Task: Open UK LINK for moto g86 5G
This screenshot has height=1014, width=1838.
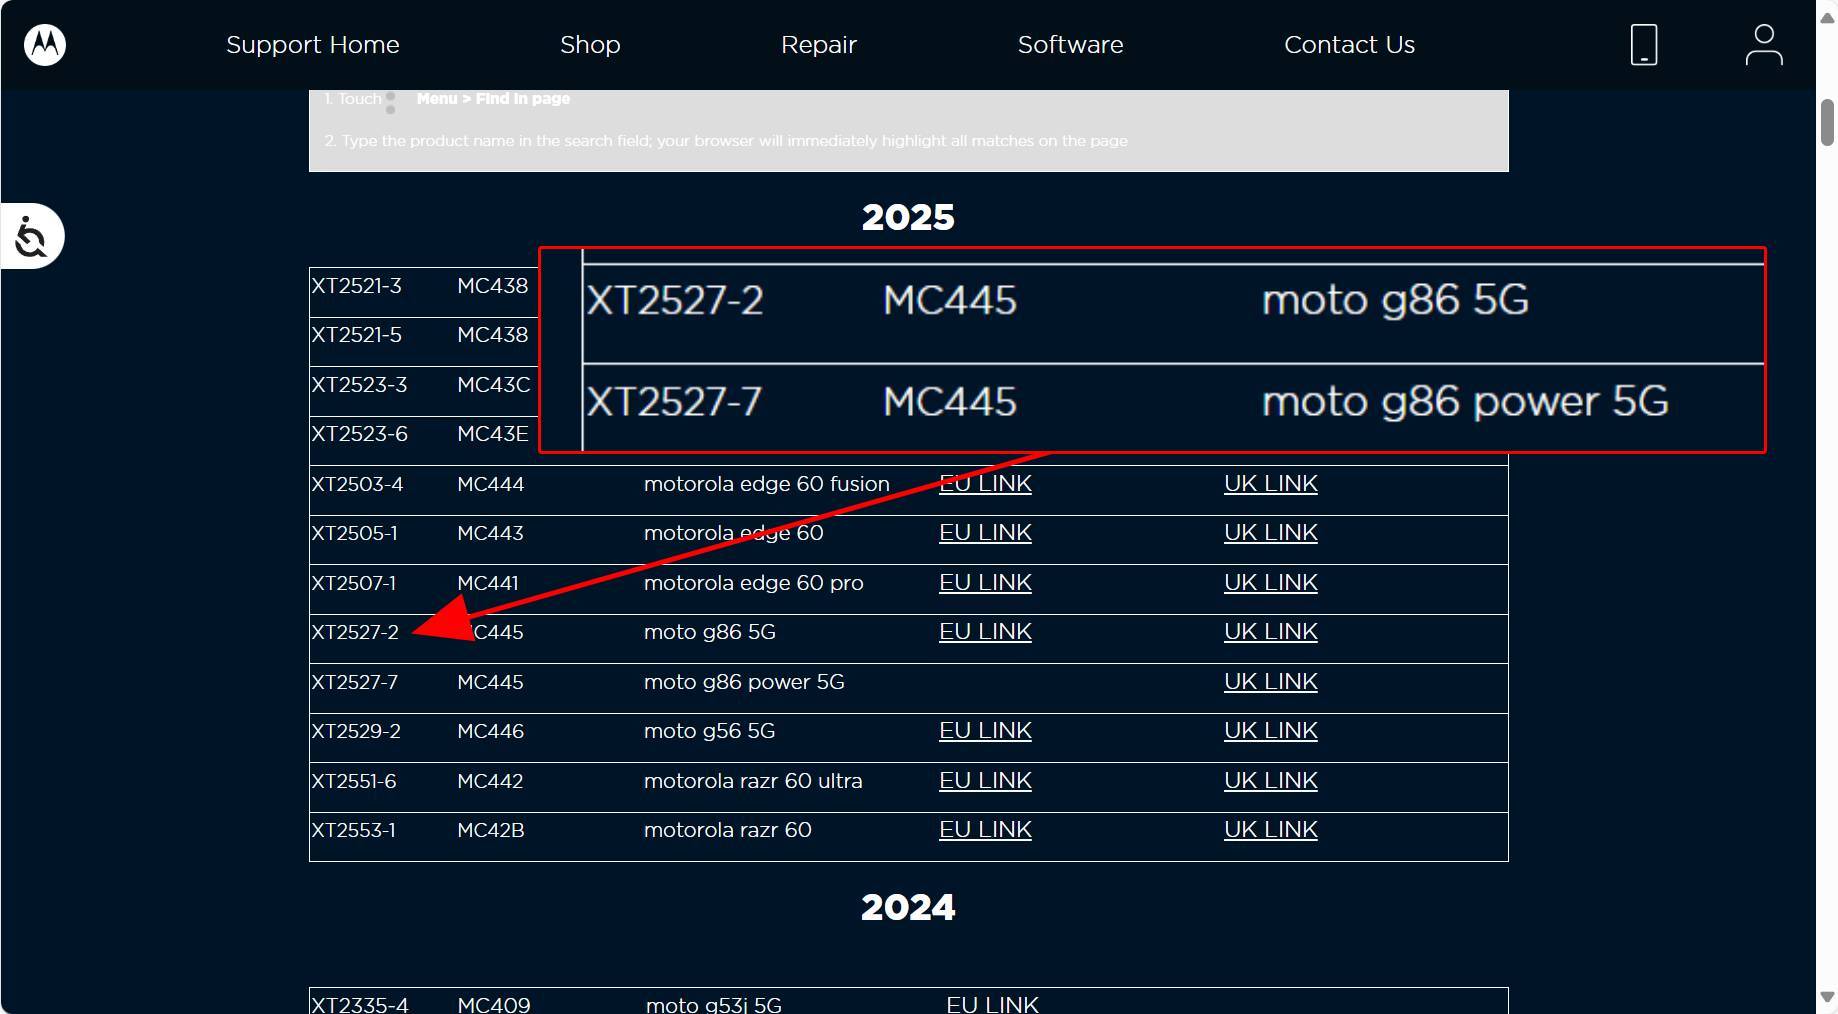Action: pos(1271,632)
